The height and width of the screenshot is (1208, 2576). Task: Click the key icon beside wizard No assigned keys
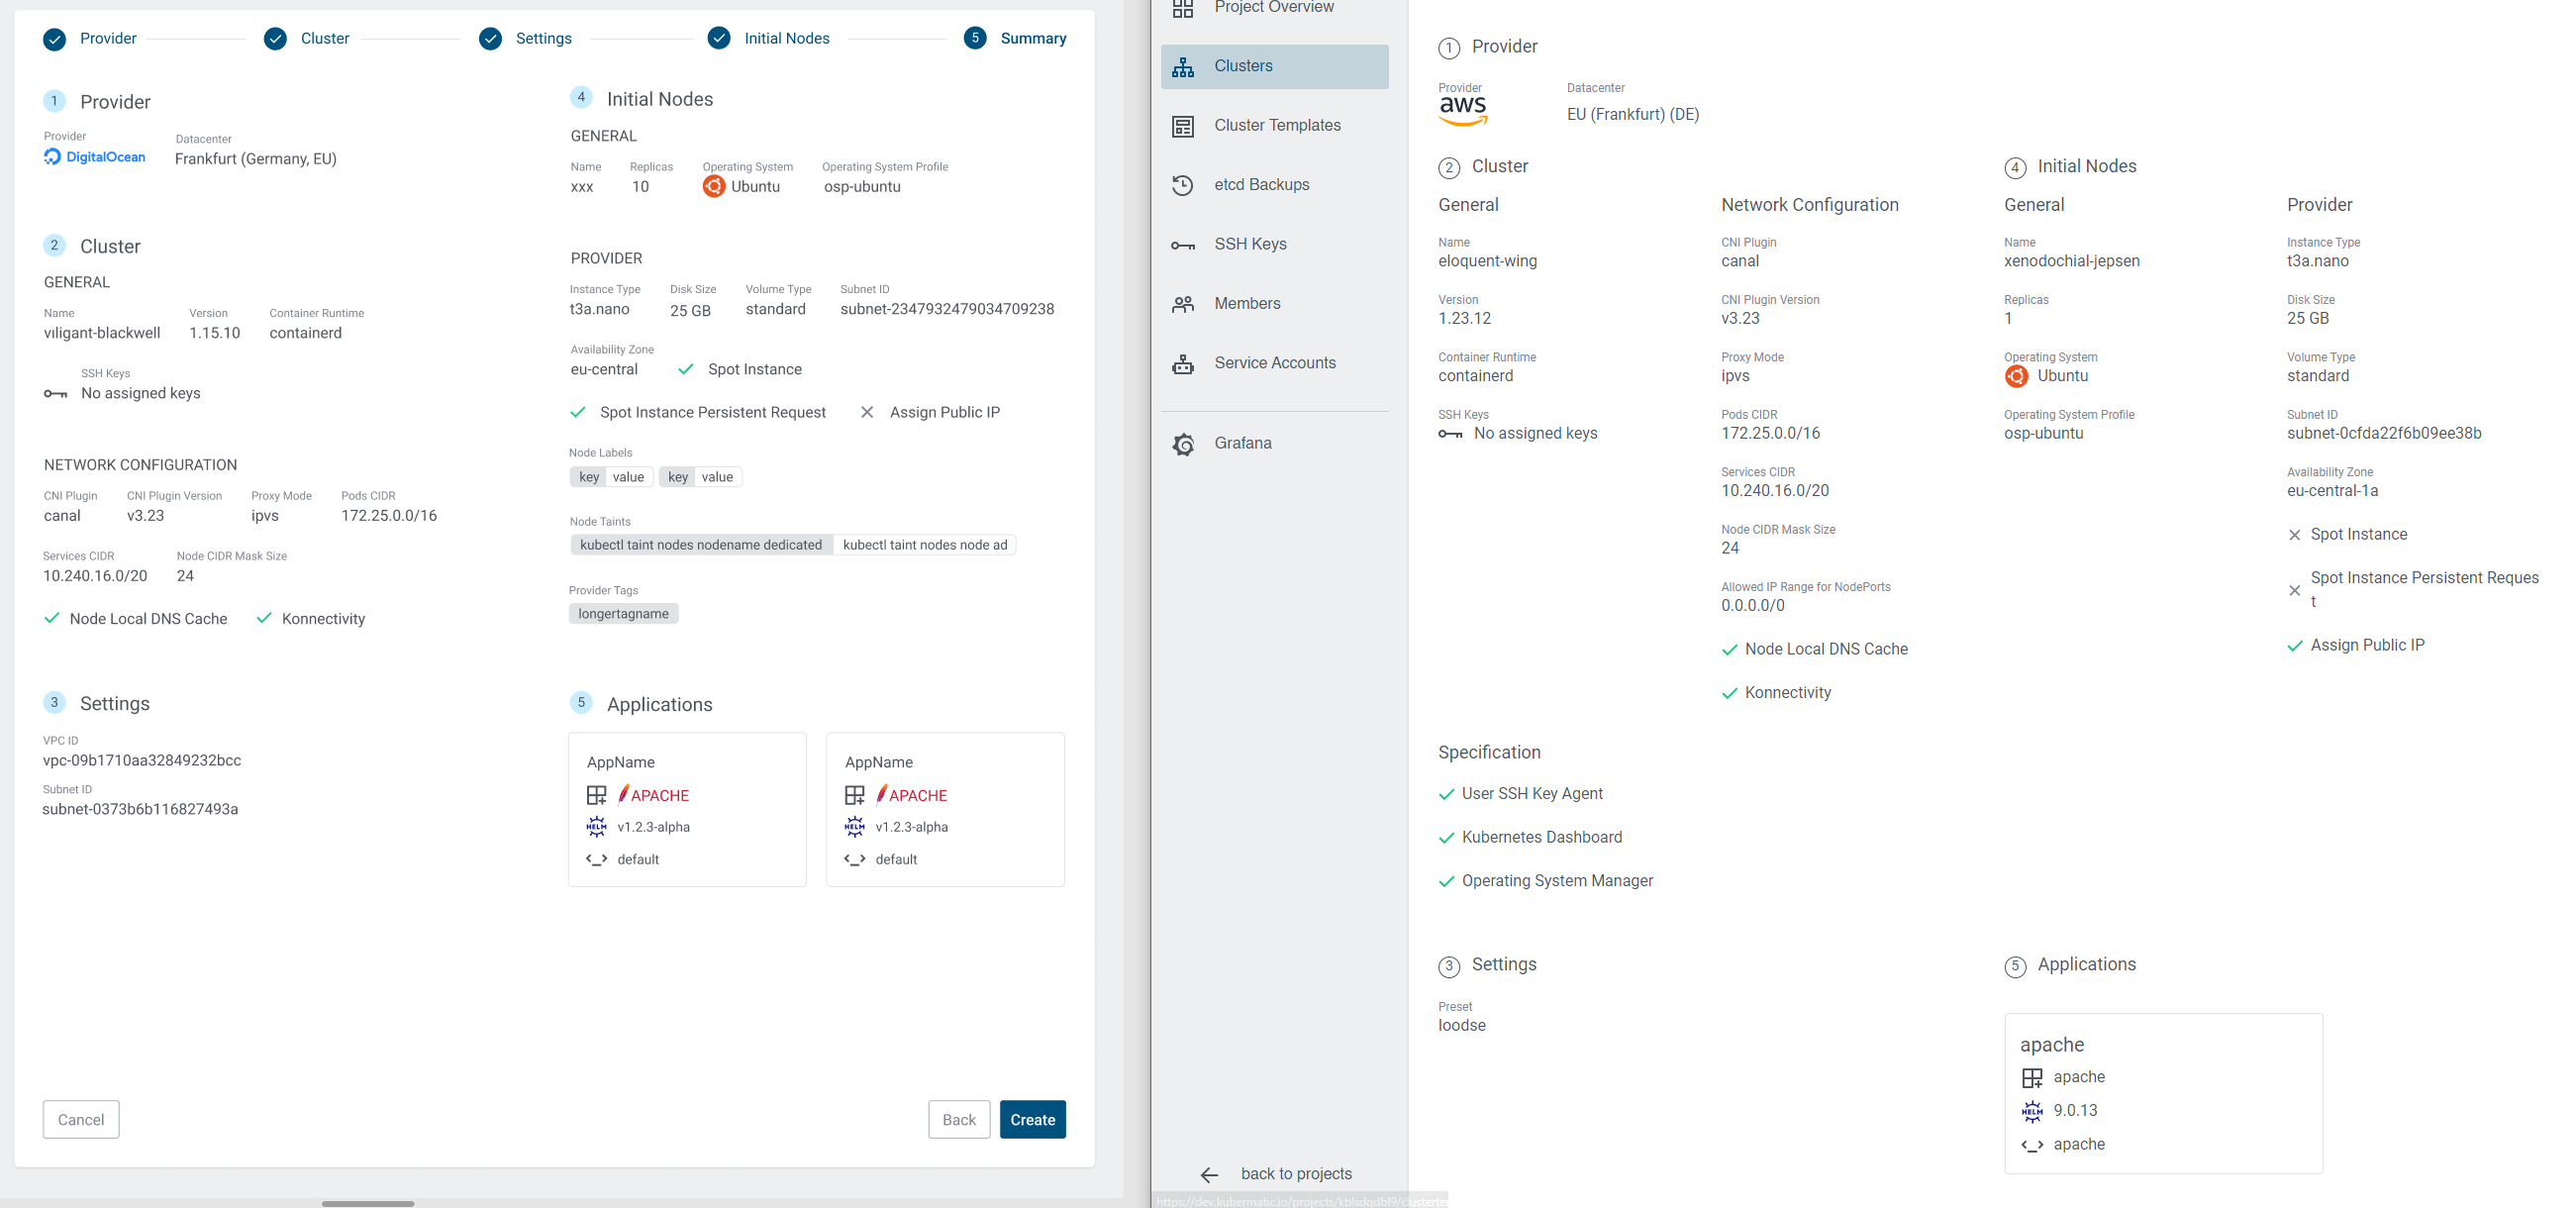click(55, 394)
